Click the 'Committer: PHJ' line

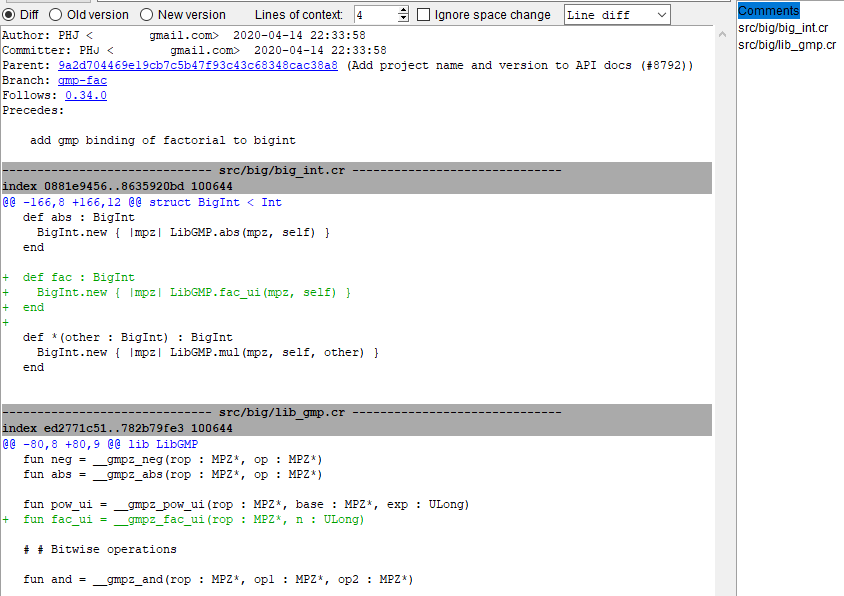(194, 51)
